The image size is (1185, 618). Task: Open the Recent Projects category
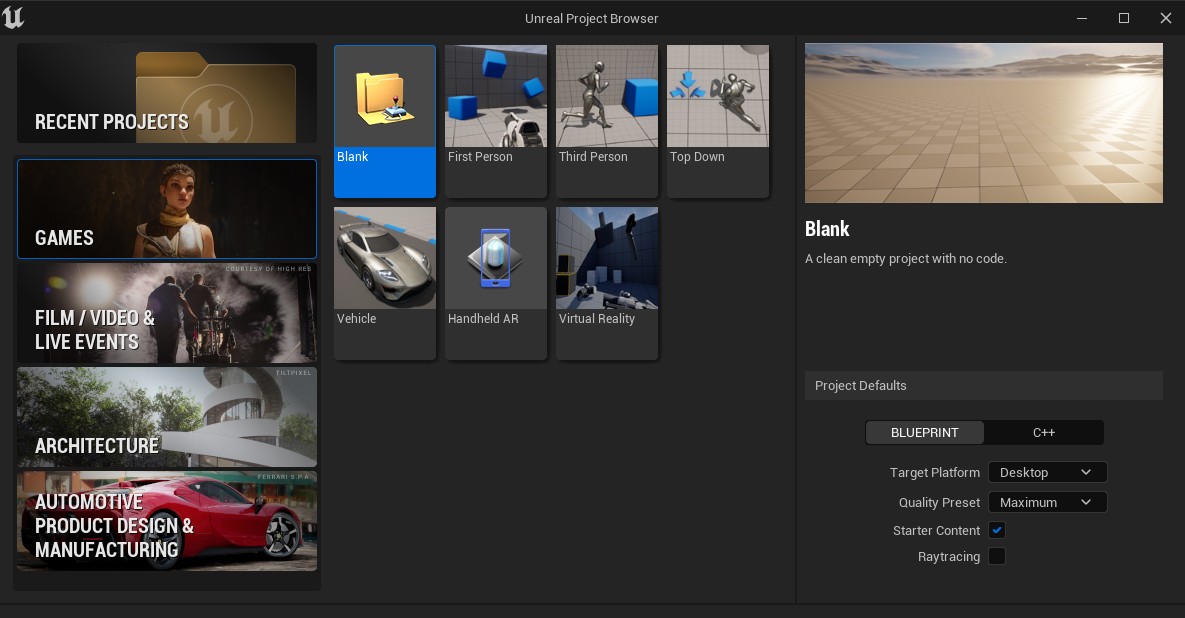point(167,93)
